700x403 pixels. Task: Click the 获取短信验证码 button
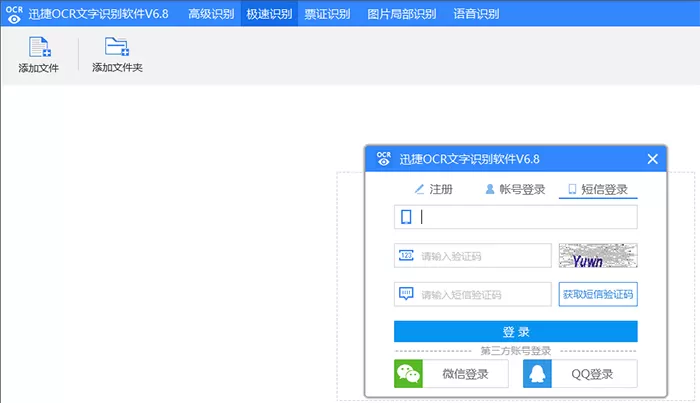(598, 294)
